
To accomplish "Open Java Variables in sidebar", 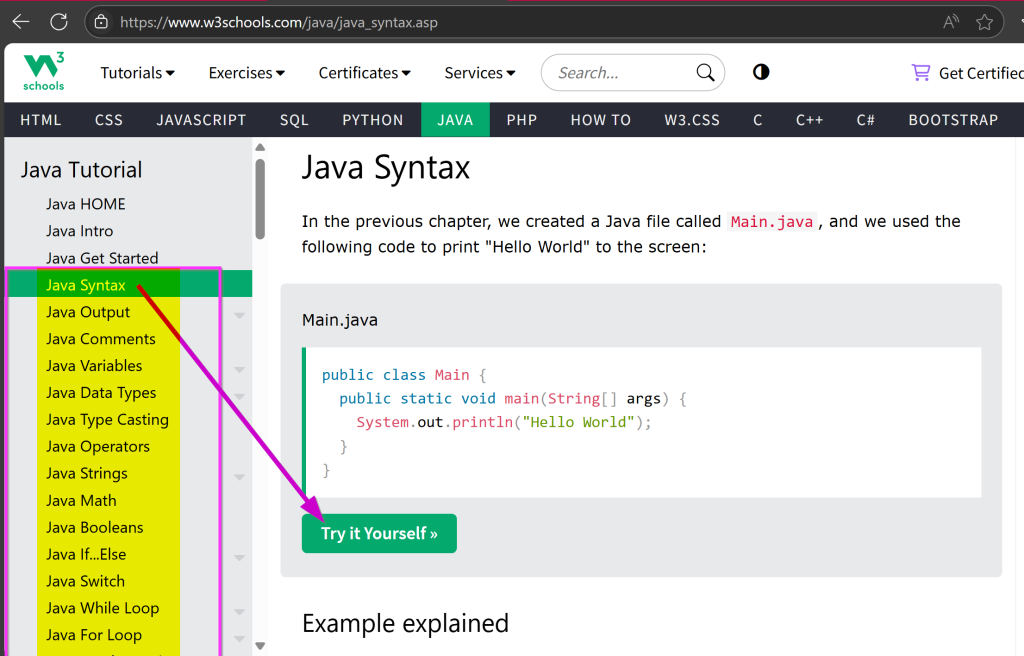I will point(94,366).
